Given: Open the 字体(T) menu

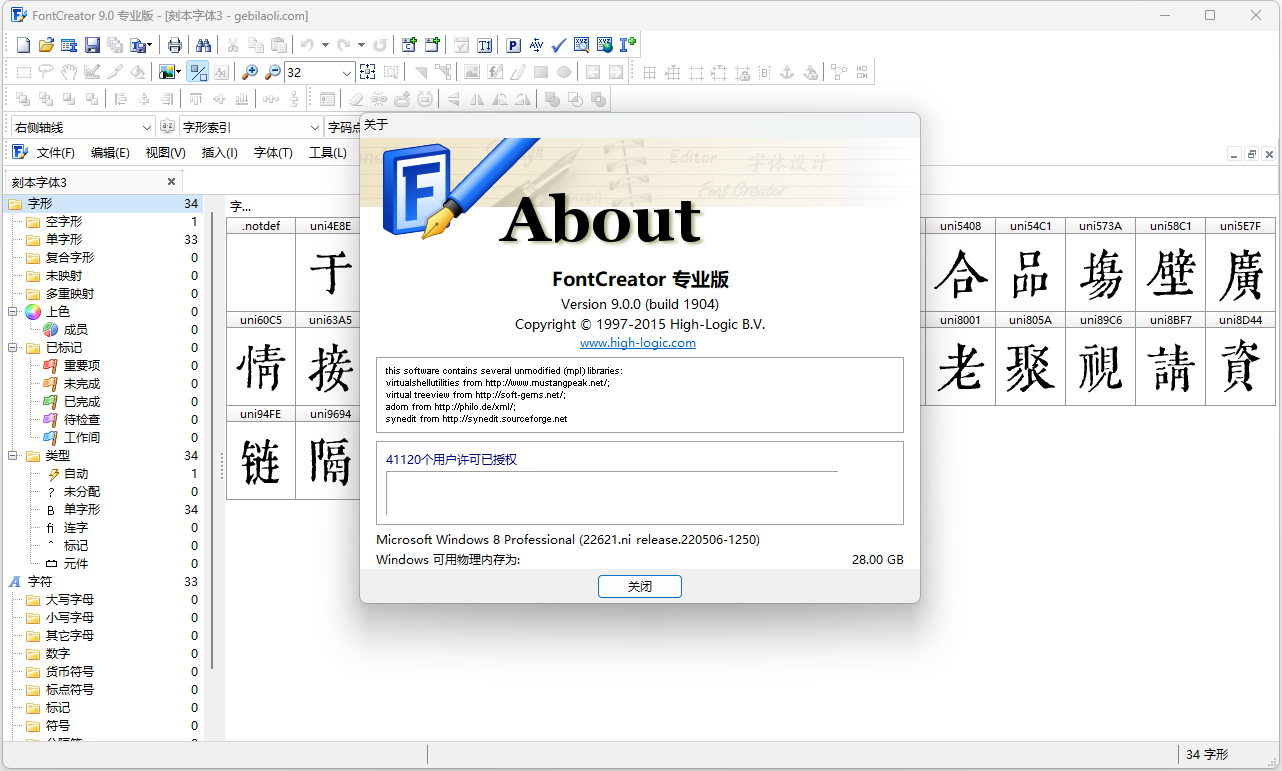Looking at the screenshot, I should click(x=273, y=153).
